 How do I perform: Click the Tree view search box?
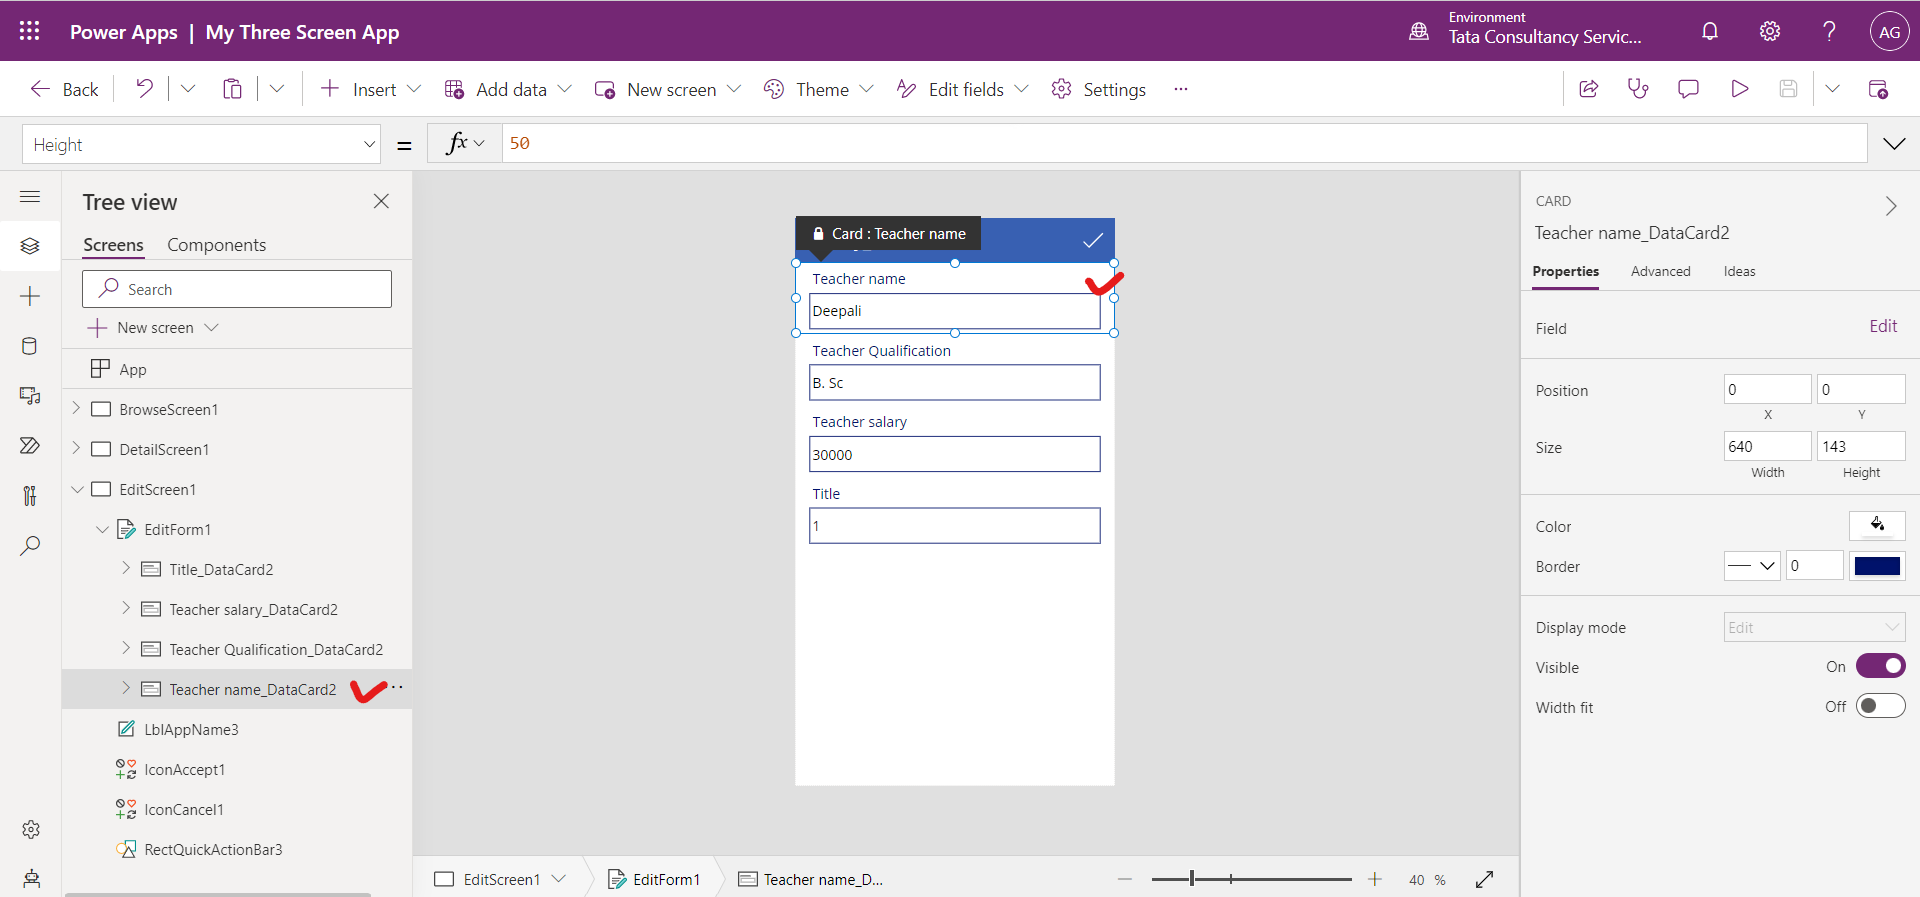pos(237,289)
